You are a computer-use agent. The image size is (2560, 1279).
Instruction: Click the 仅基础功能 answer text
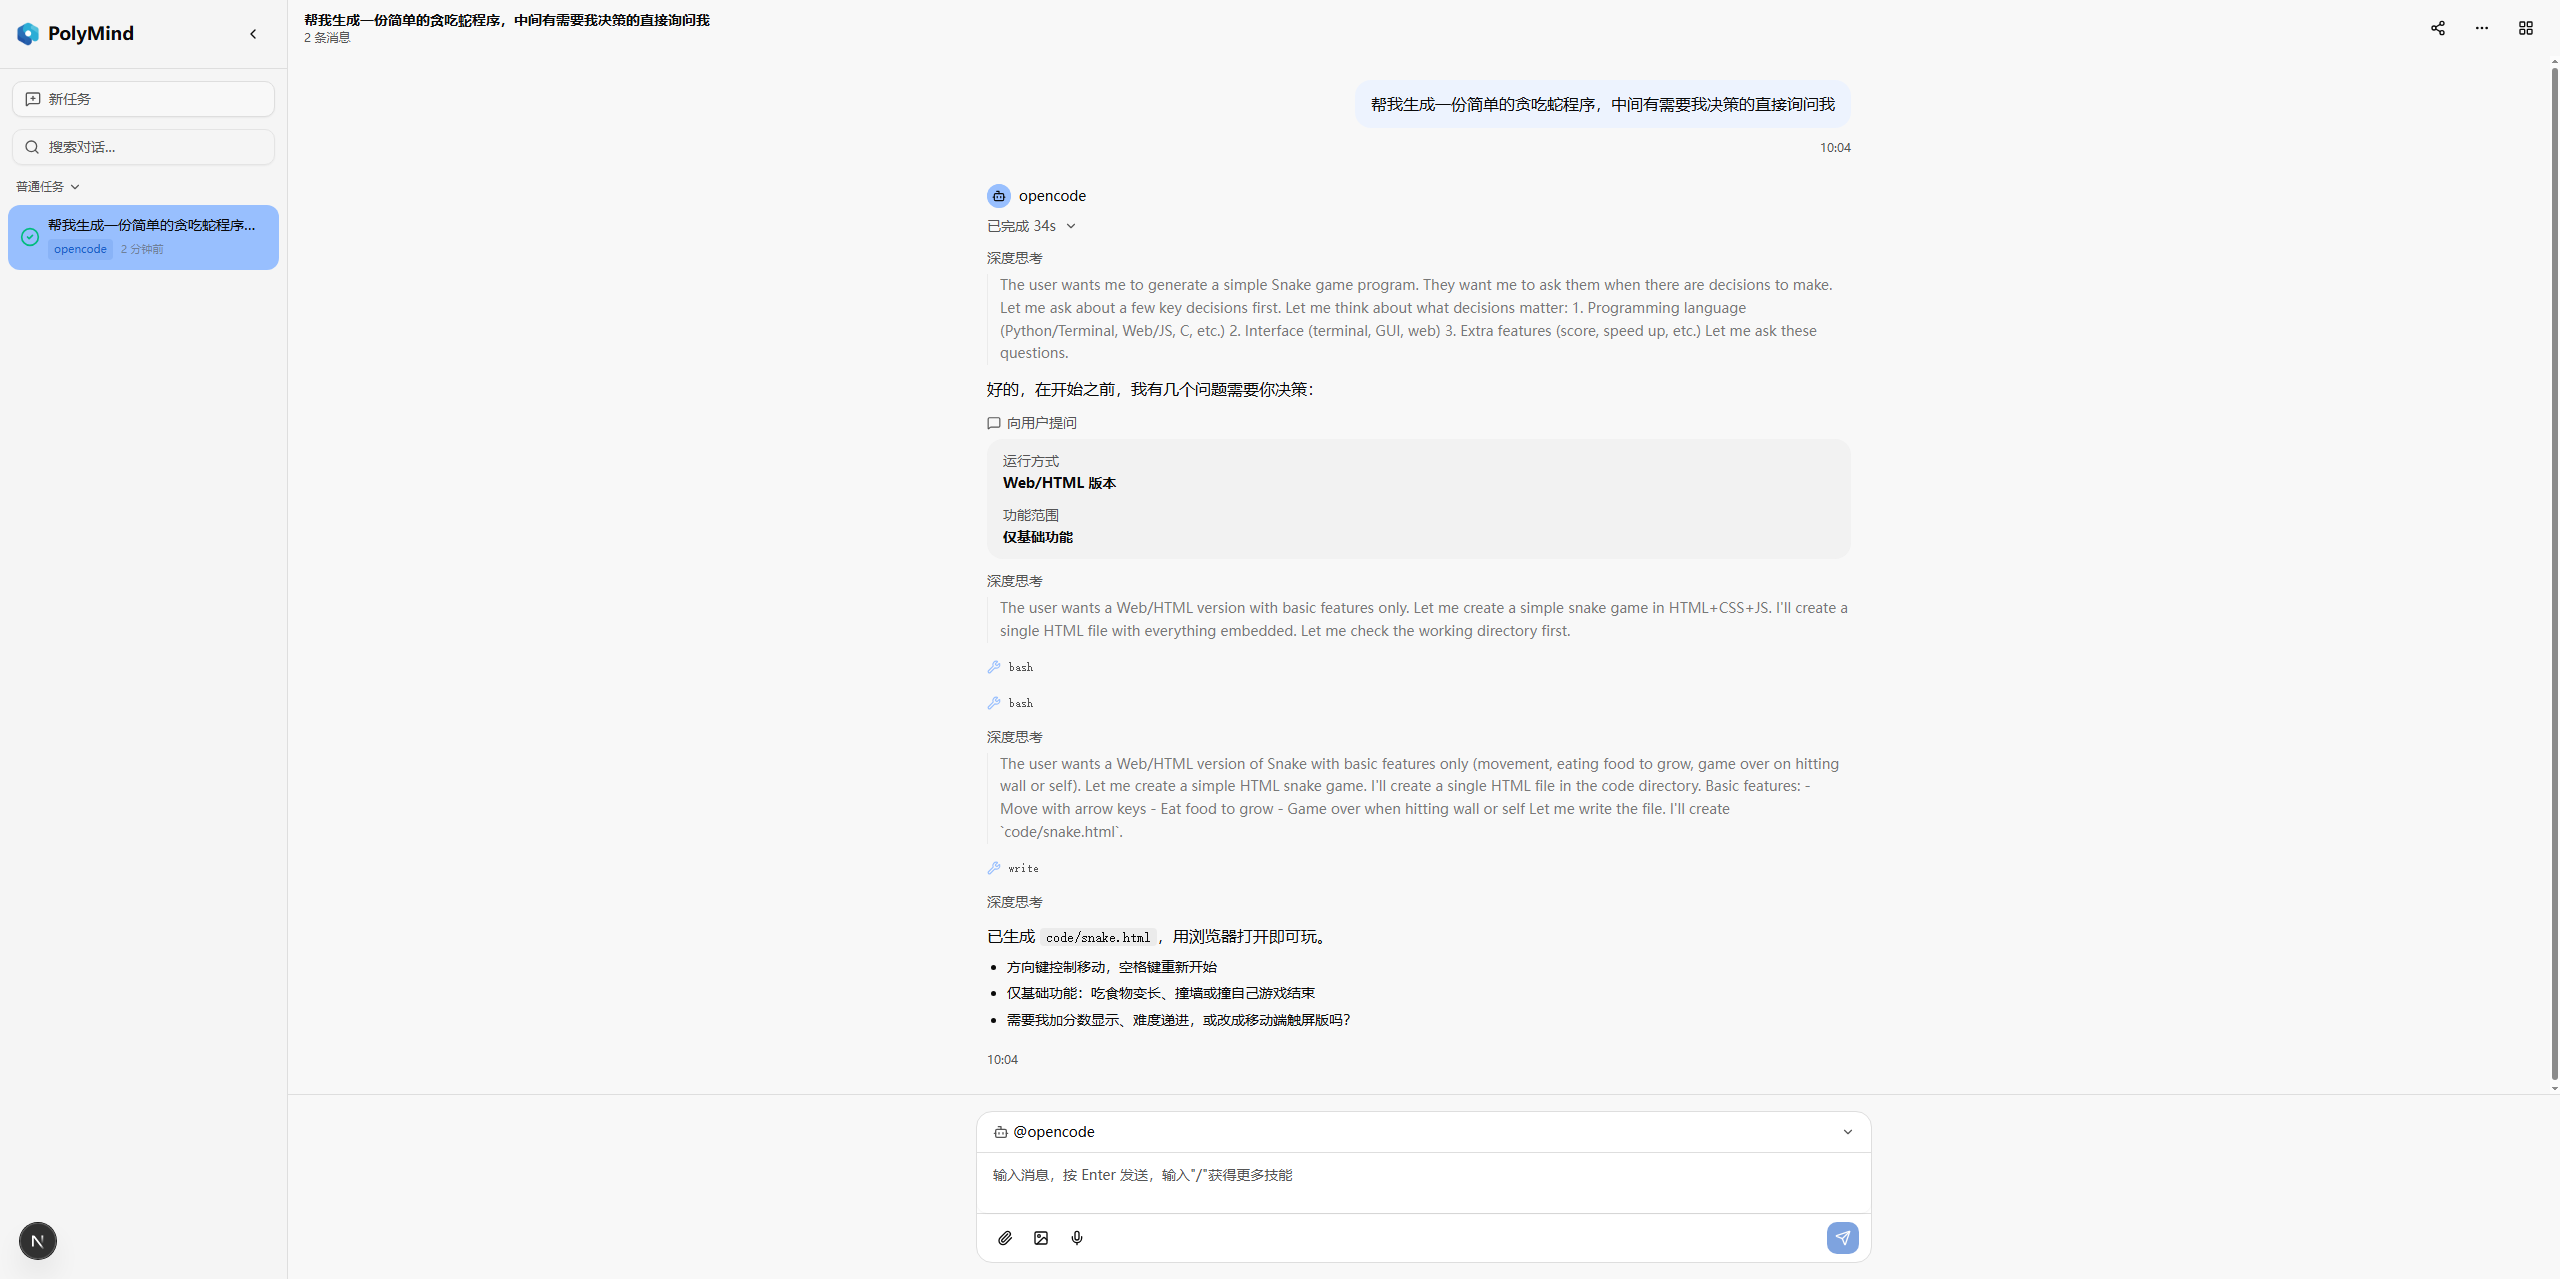[x=1037, y=537]
